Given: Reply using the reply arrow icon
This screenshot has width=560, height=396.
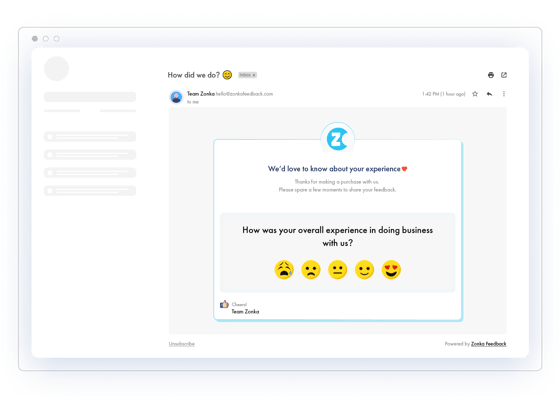Looking at the screenshot, I should click(489, 94).
